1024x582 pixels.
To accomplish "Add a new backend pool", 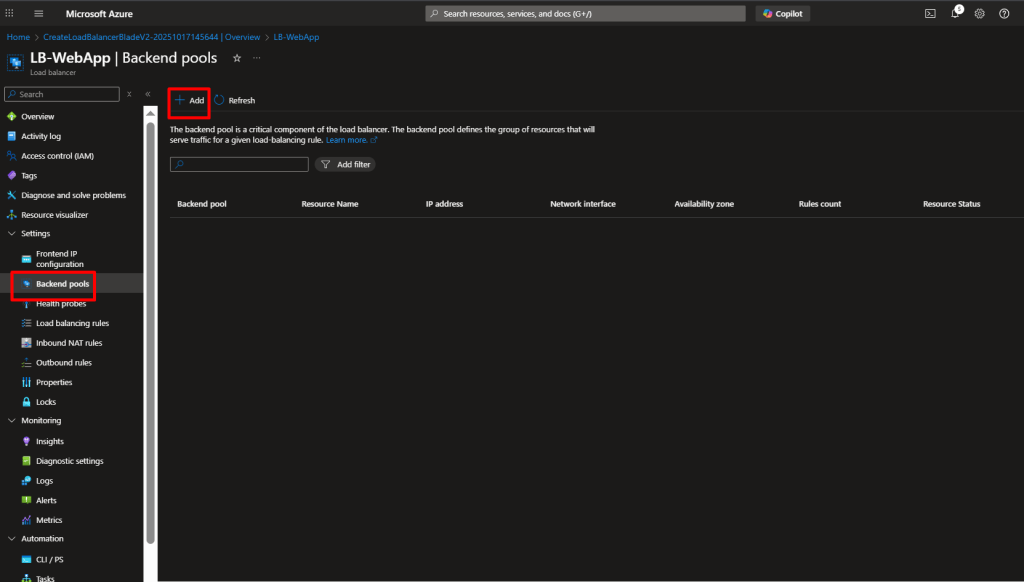I will (189, 101).
